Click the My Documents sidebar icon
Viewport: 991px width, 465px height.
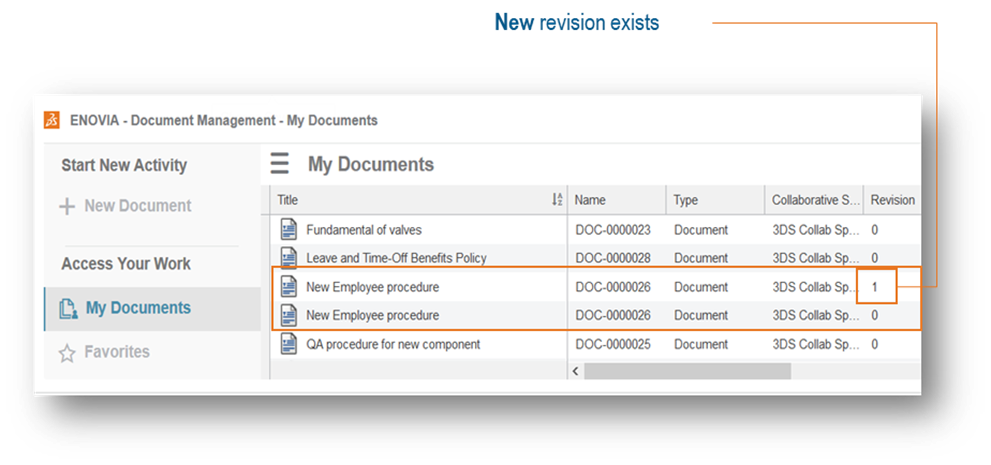68,309
